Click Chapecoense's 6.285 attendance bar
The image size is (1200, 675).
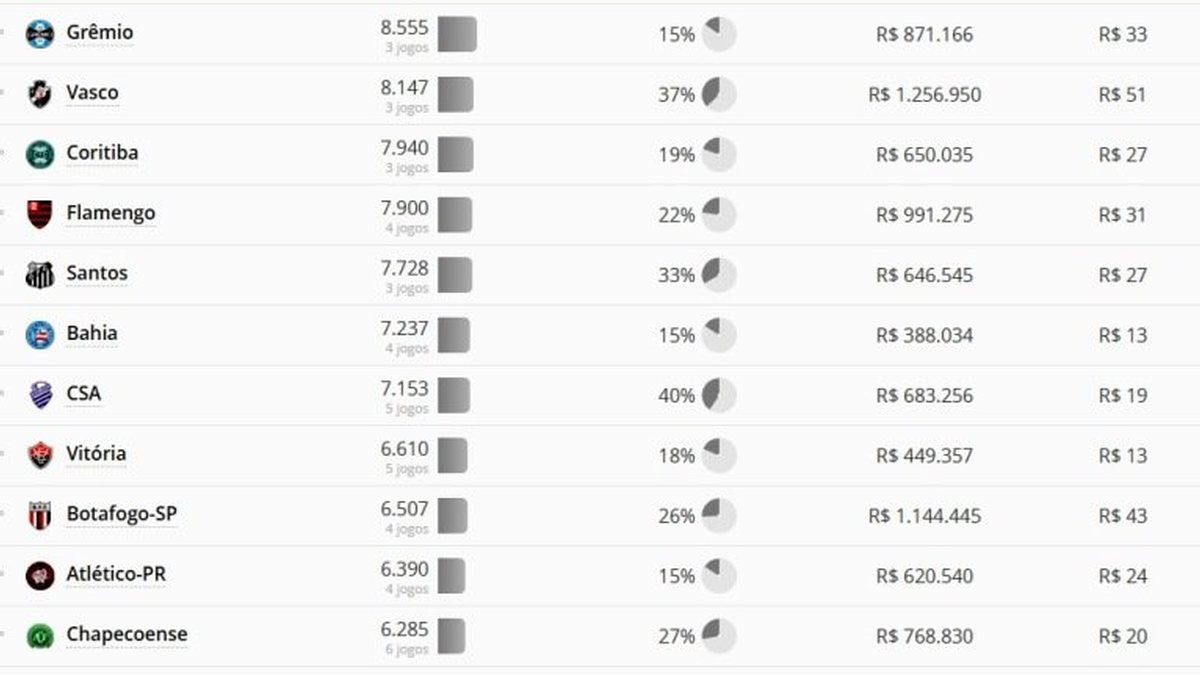[451, 635]
